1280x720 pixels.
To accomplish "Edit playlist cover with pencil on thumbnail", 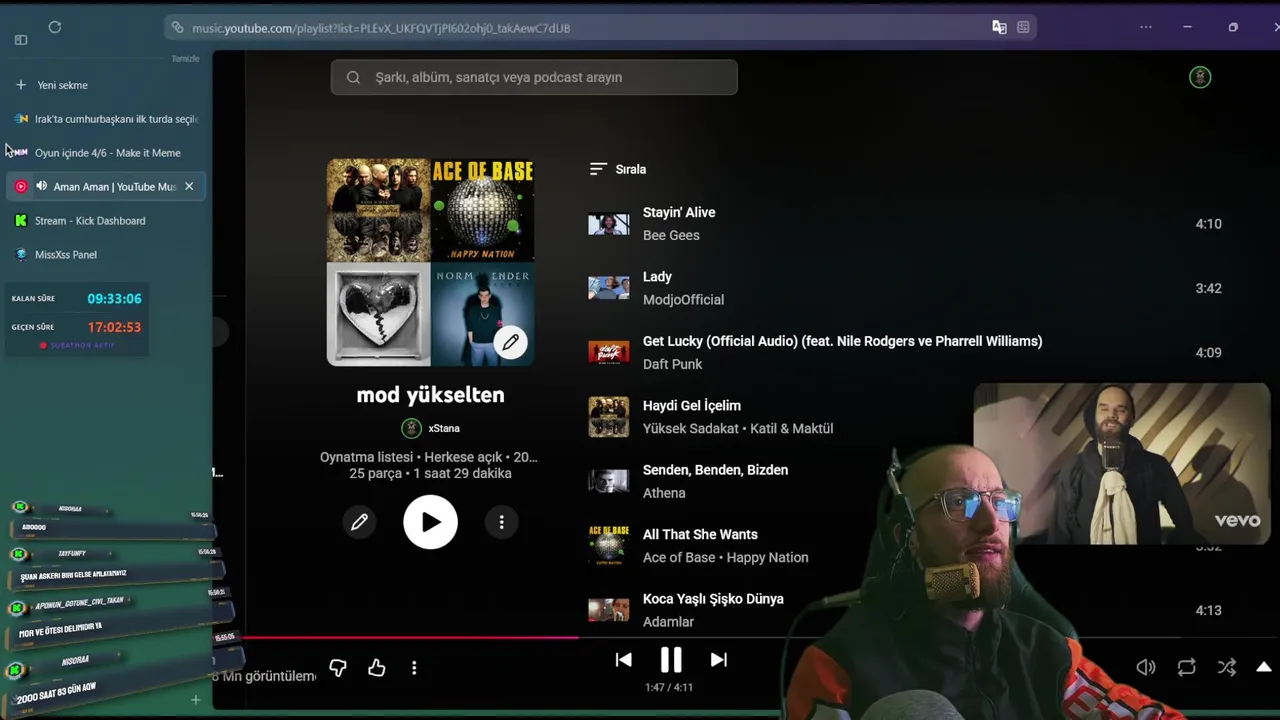I will (510, 342).
